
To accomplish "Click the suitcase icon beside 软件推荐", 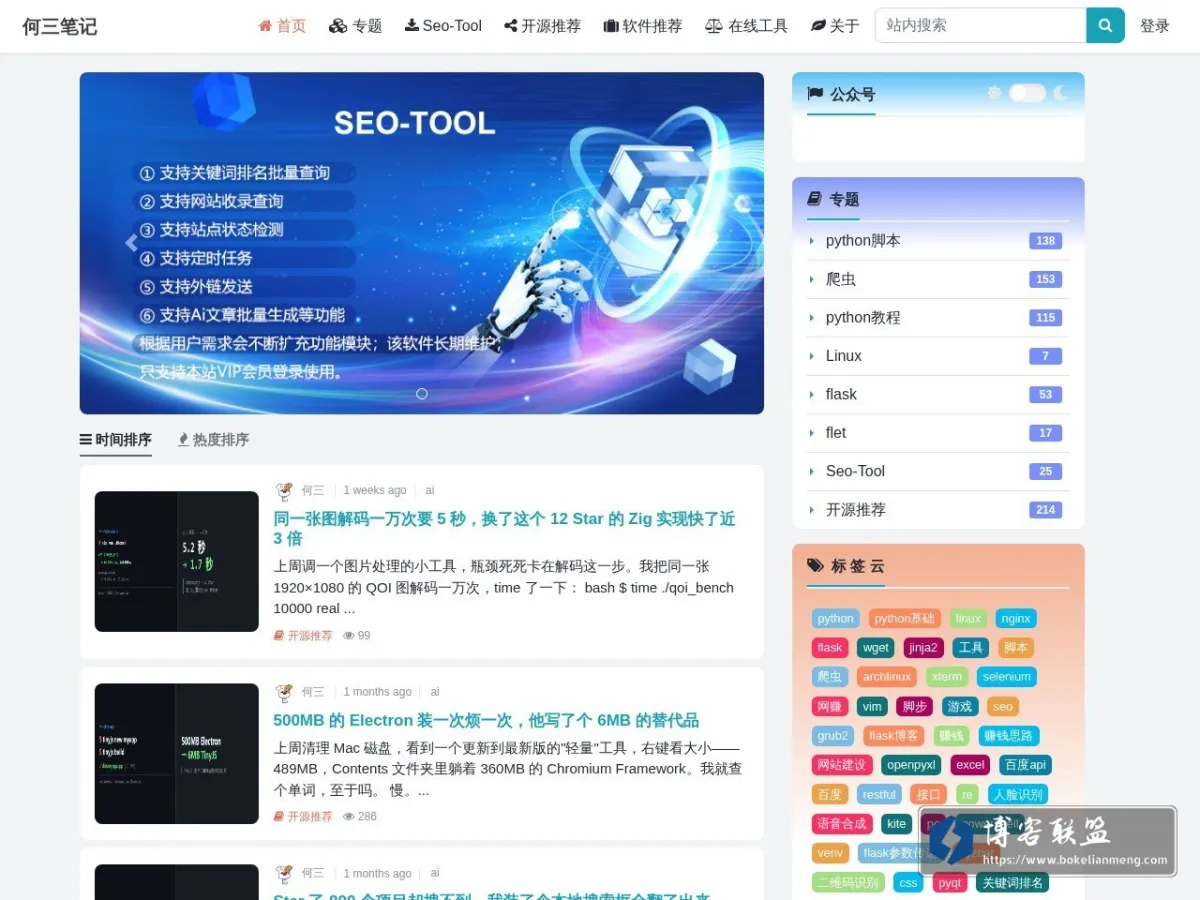I will pyautogui.click(x=611, y=26).
